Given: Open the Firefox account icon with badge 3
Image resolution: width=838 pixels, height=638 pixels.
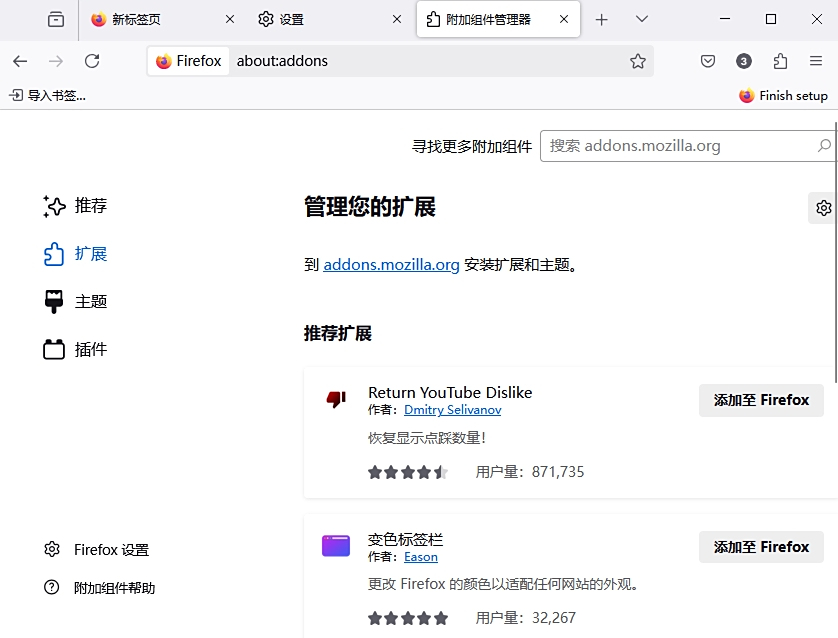Looking at the screenshot, I should coord(743,60).
